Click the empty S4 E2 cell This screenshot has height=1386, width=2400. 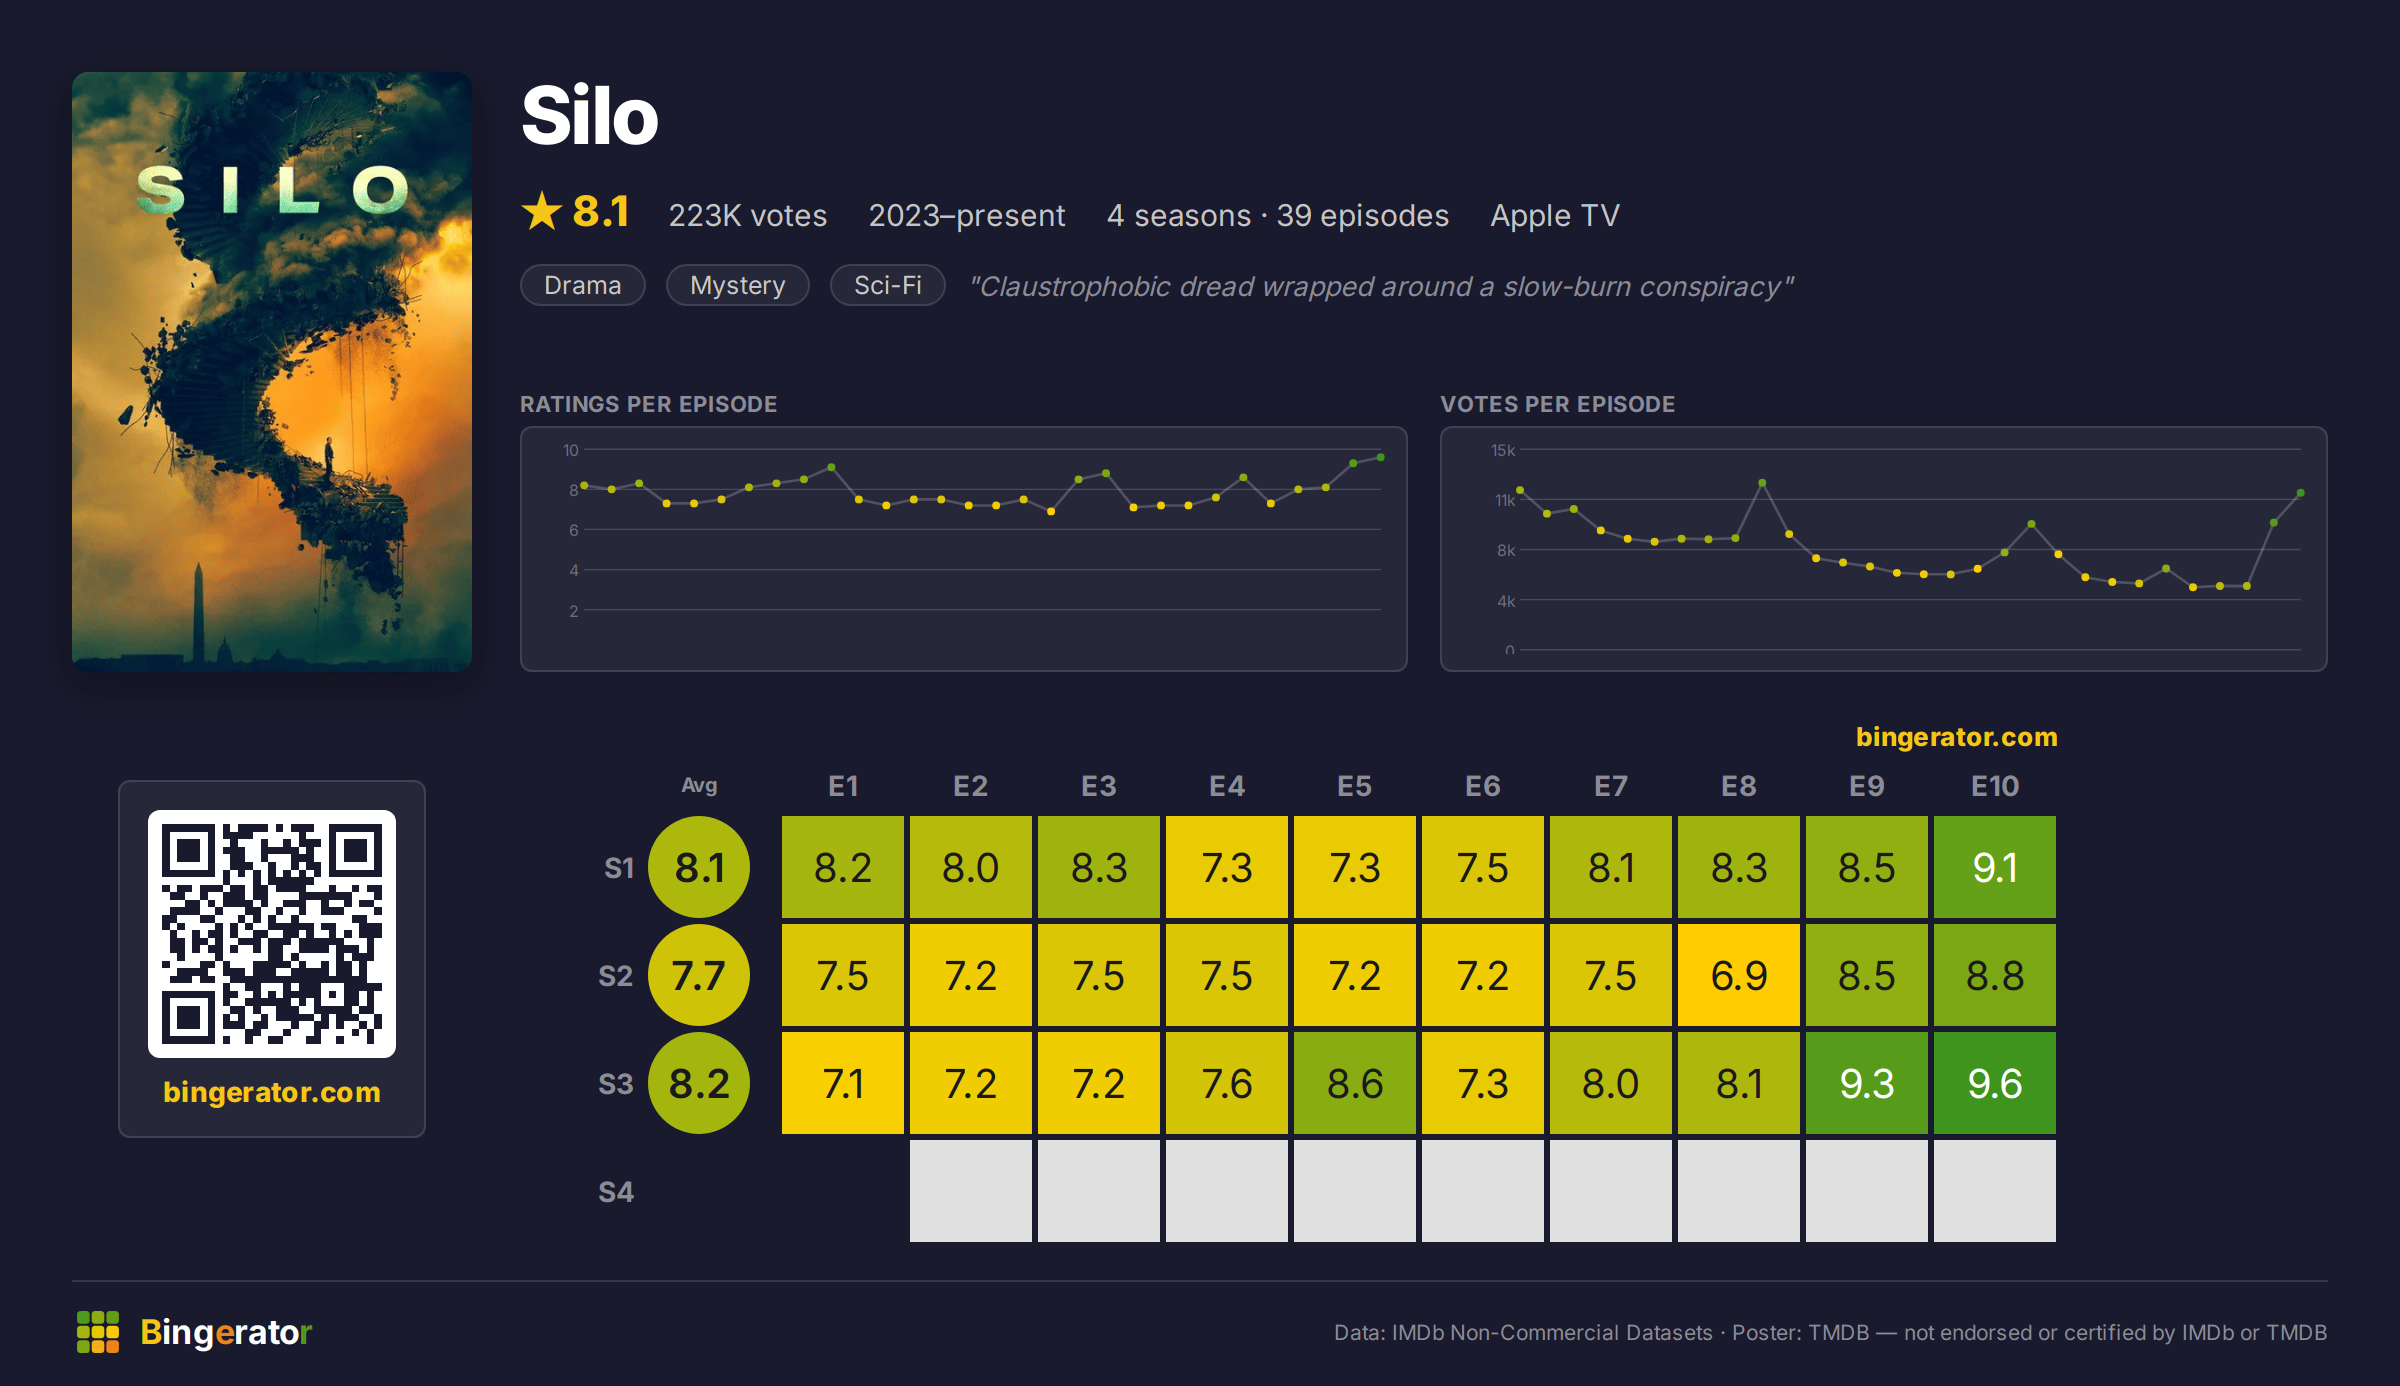971,1191
